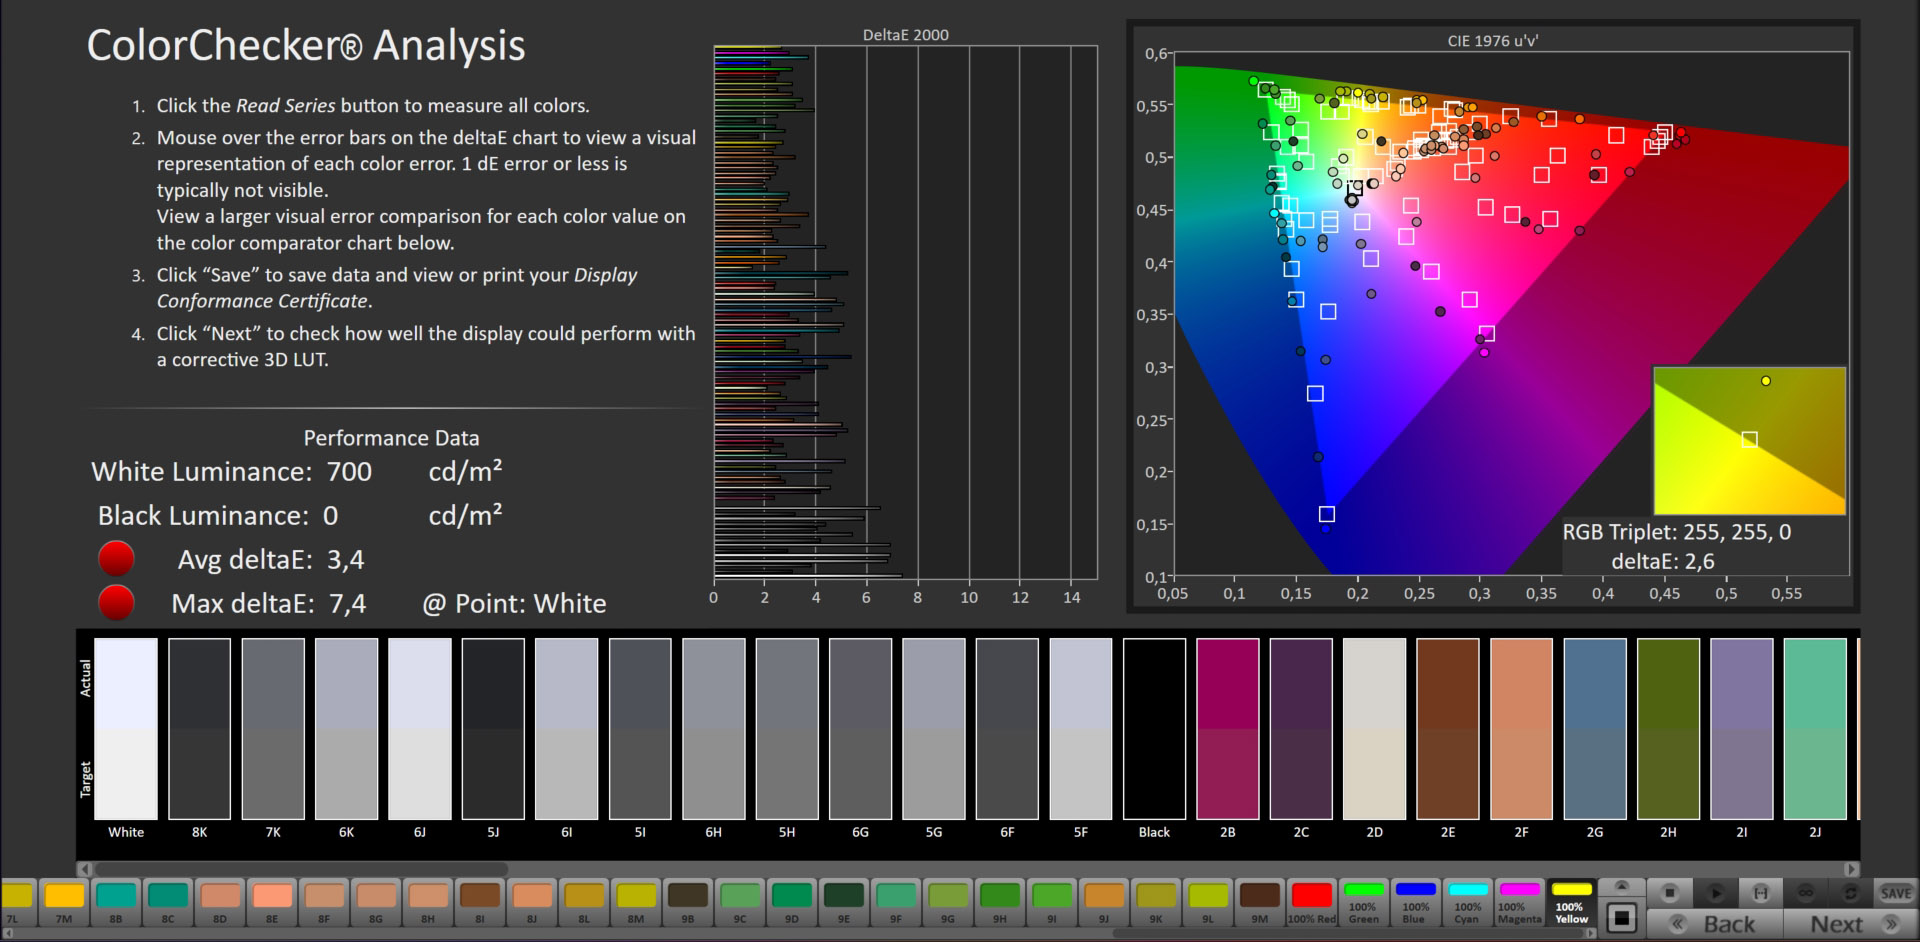Click the Read single measurement bracket icon

tap(1761, 892)
